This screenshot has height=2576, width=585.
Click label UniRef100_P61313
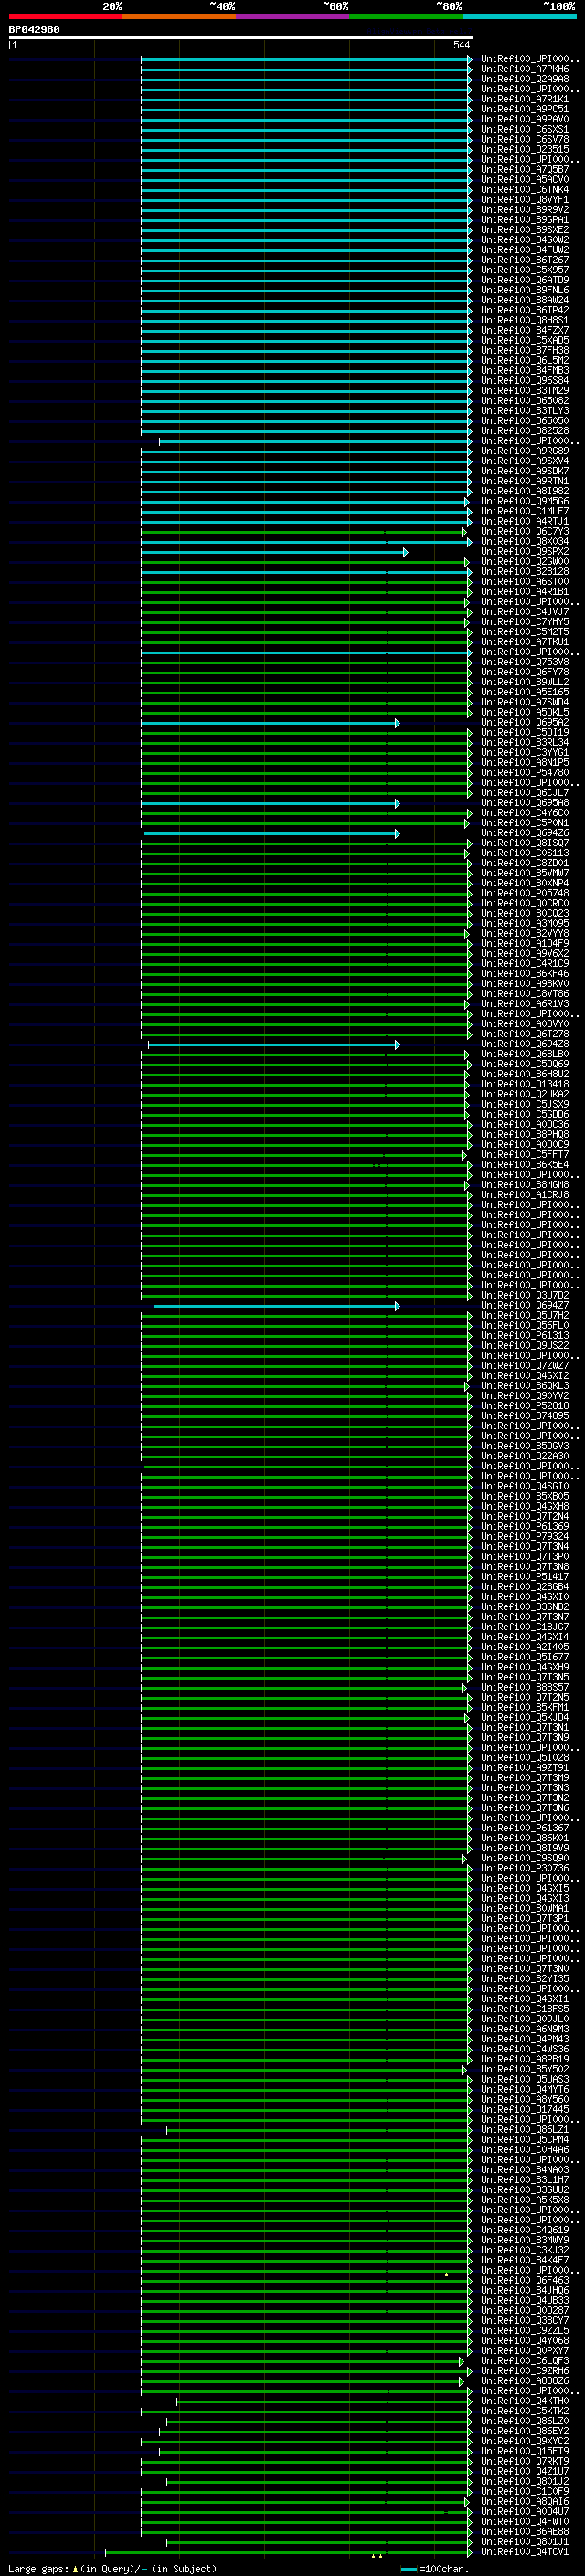coord(525,1335)
